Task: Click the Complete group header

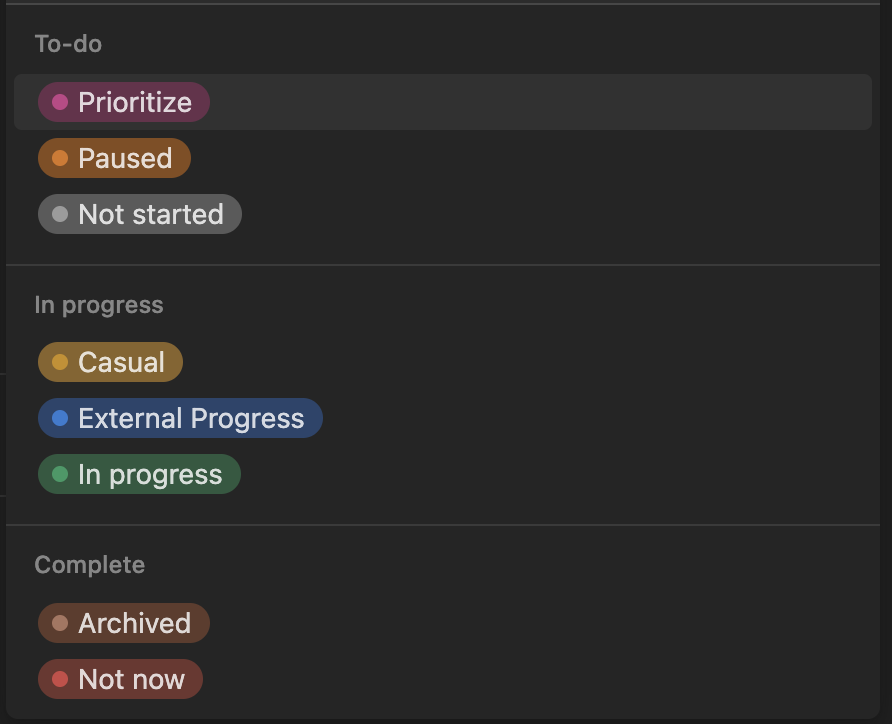Action: (89, 565)
